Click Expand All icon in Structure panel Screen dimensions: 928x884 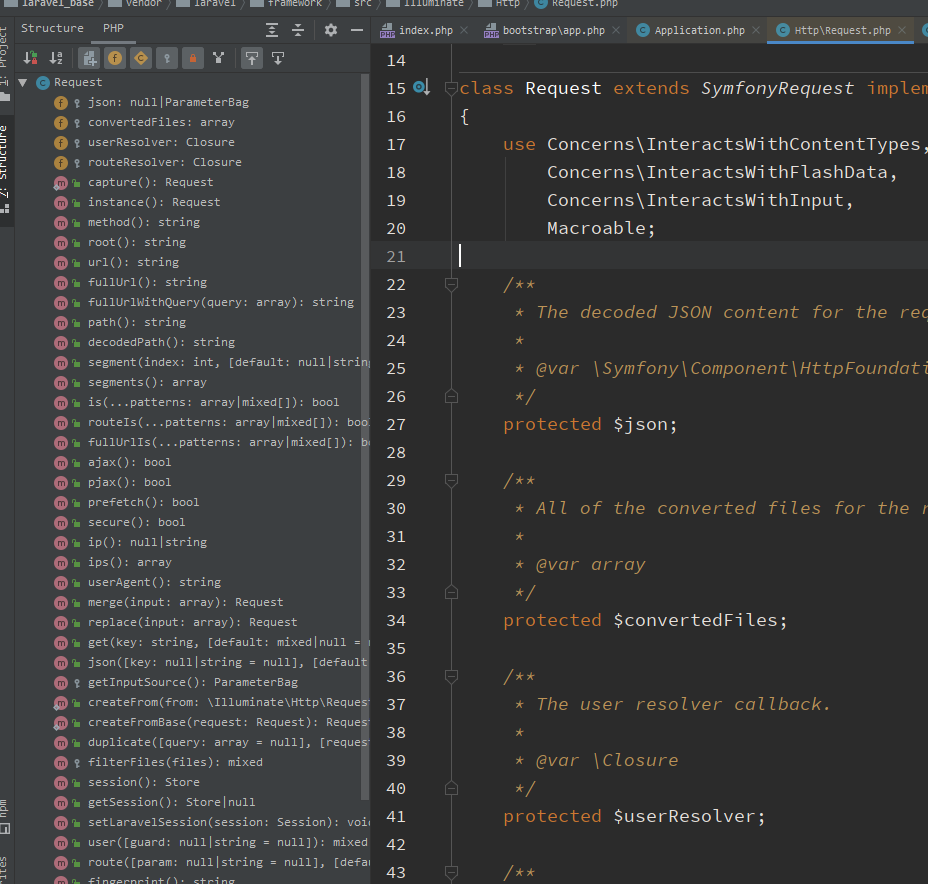click(x=272, y=30)
